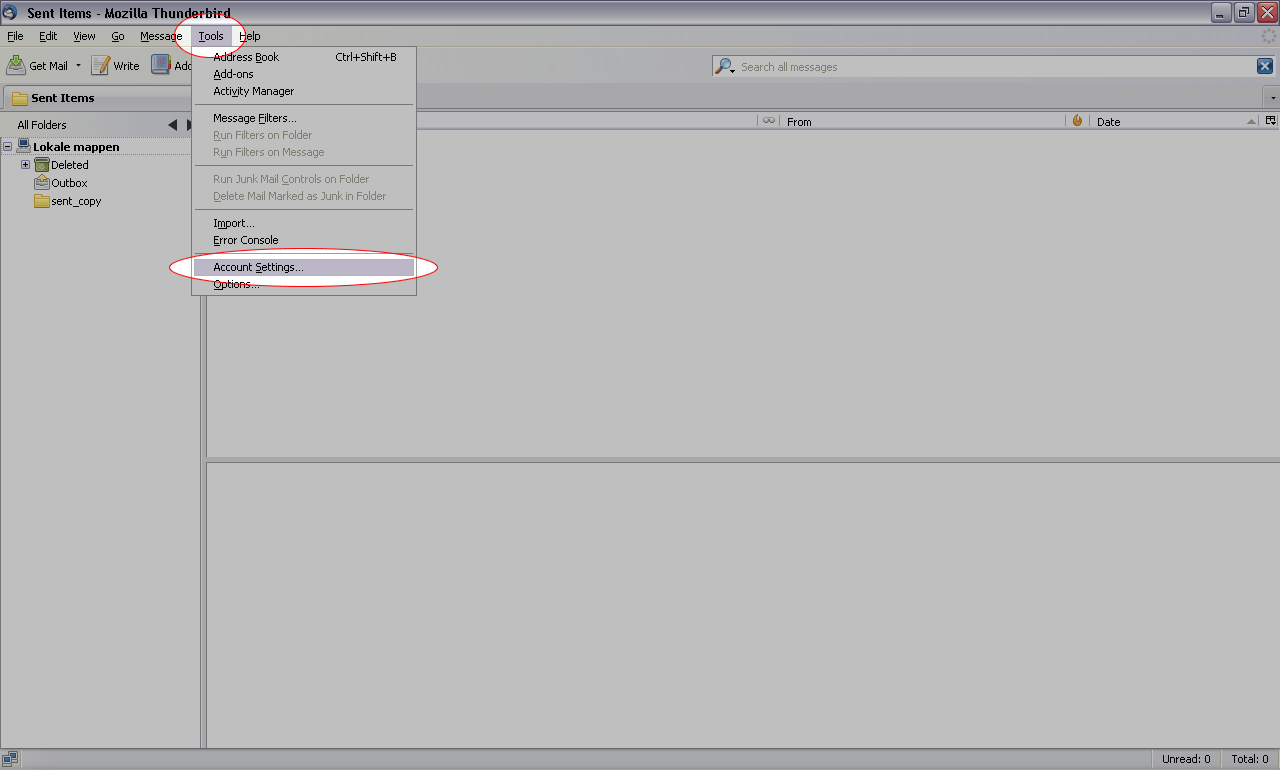1280x770 pixels.
Task: Open the Get Mail dropdown arrow
Action: tap(78, 66)
